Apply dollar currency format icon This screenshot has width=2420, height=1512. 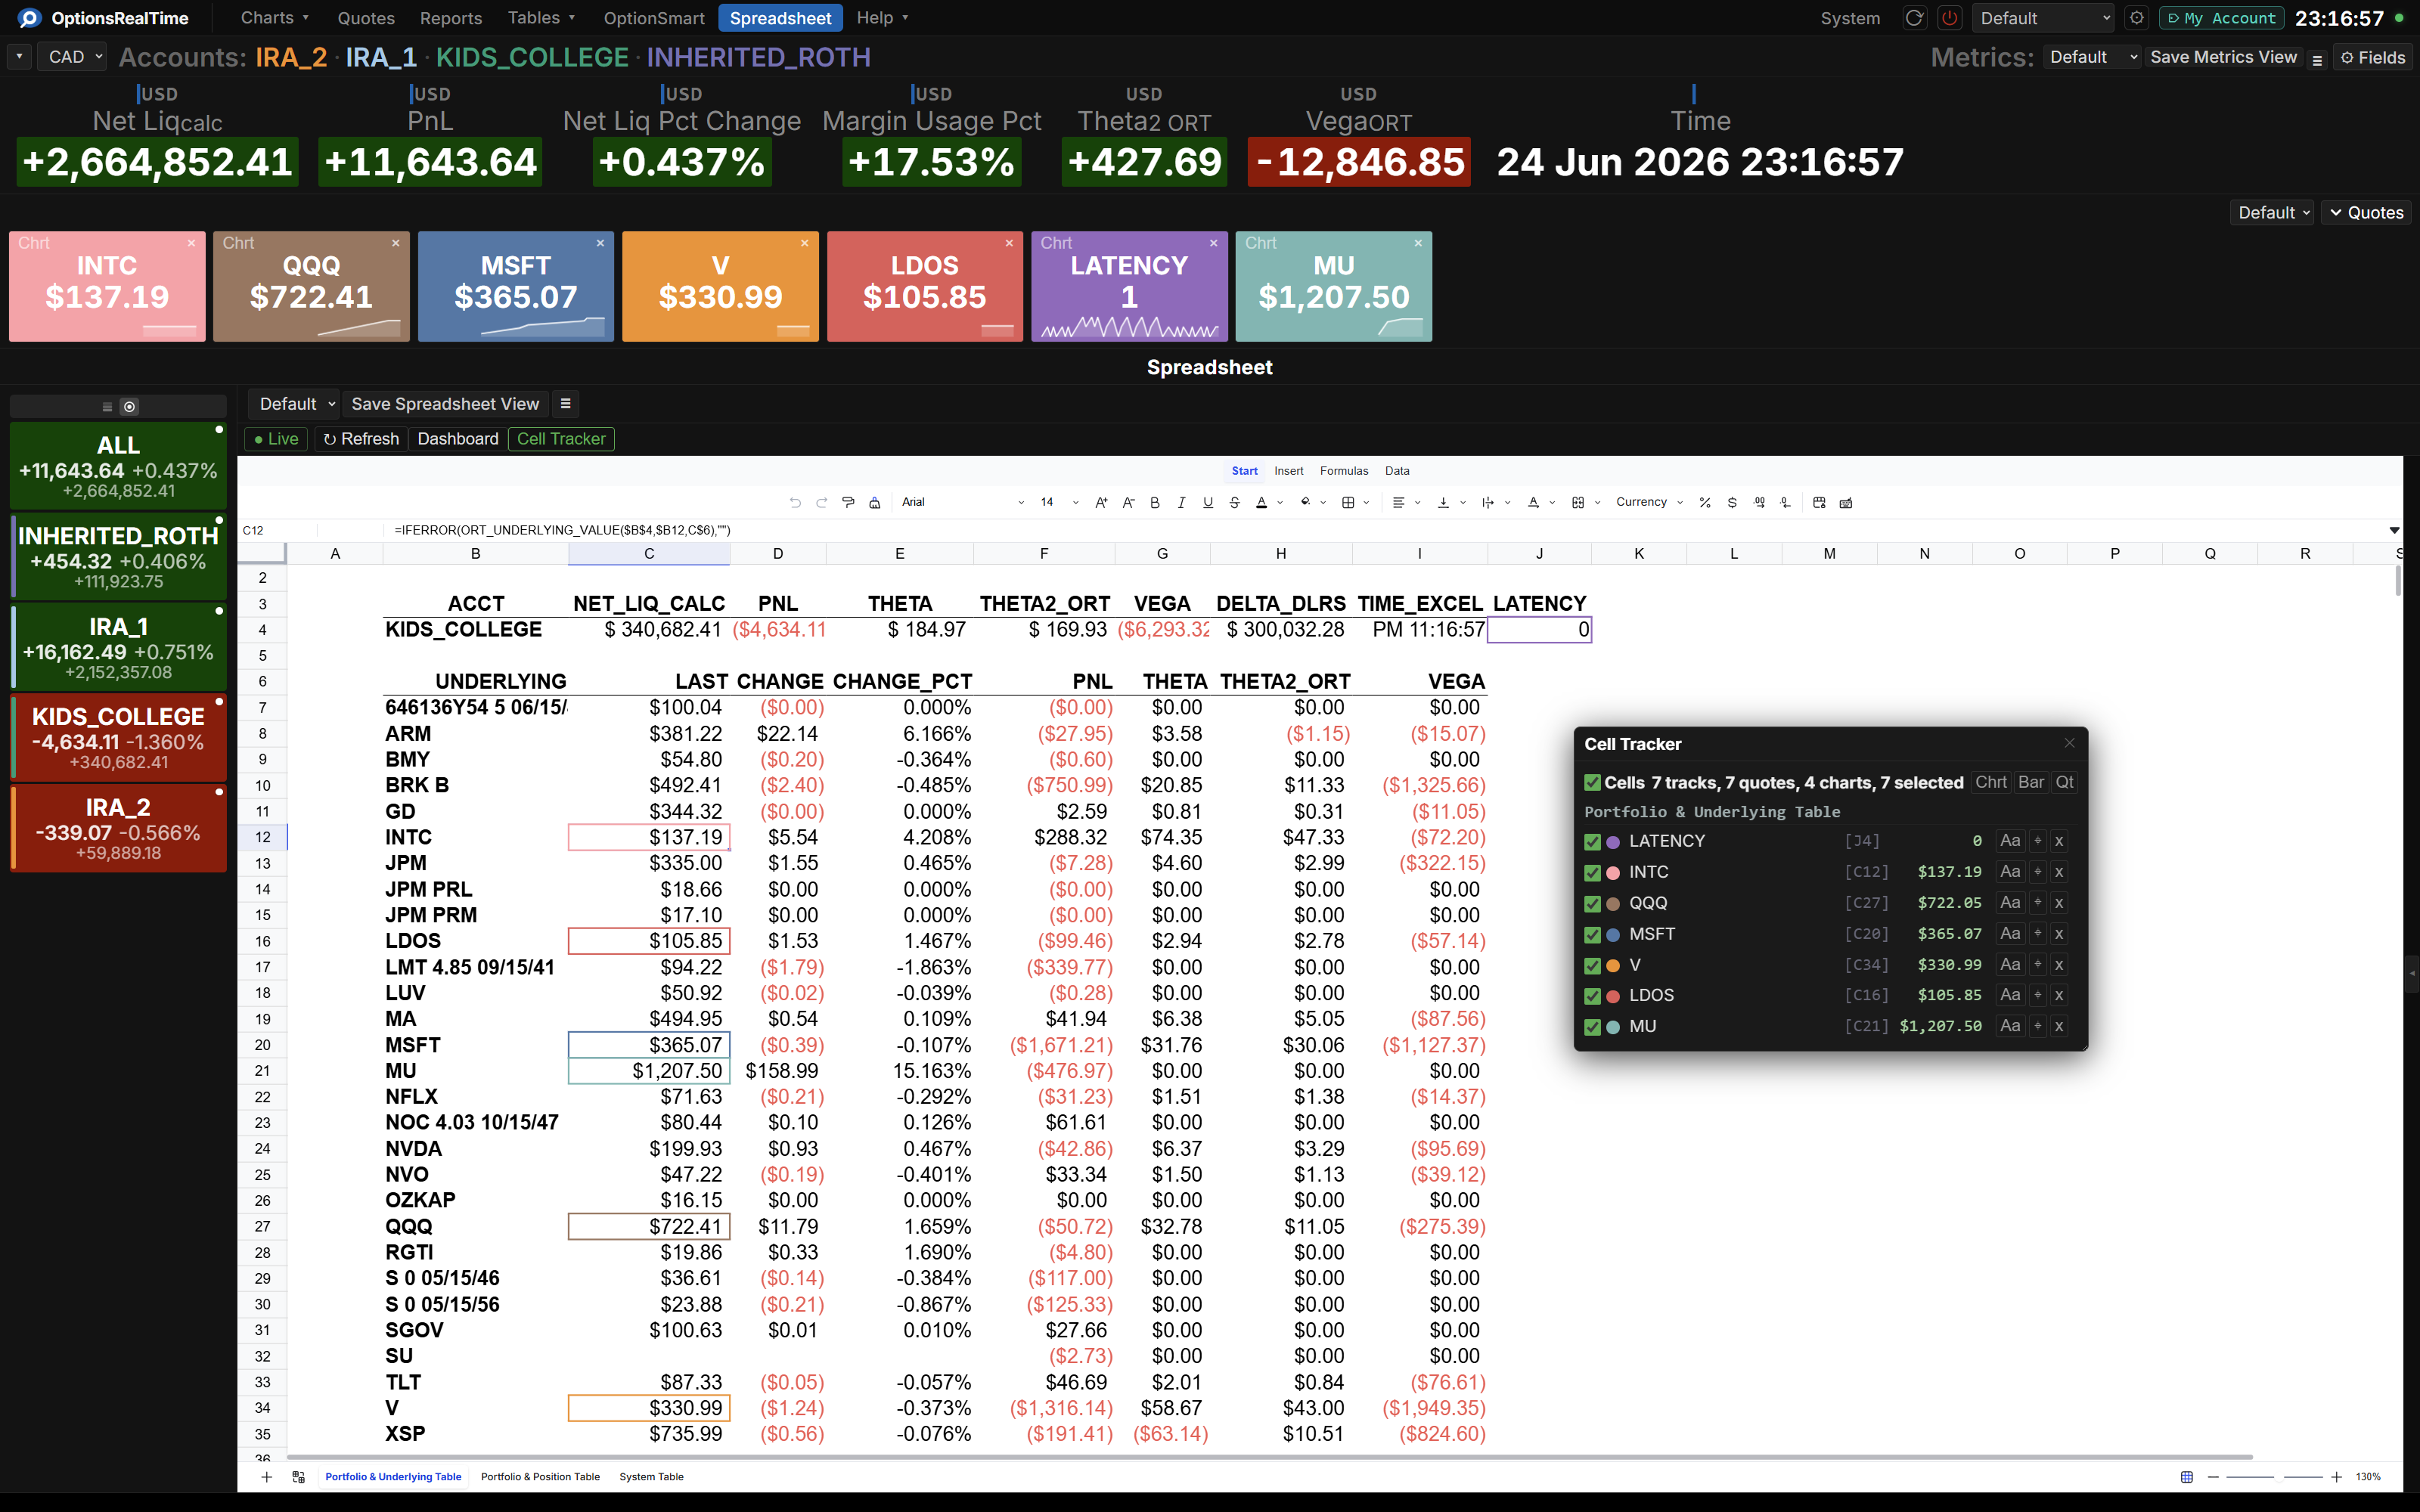pos(1732,502)
